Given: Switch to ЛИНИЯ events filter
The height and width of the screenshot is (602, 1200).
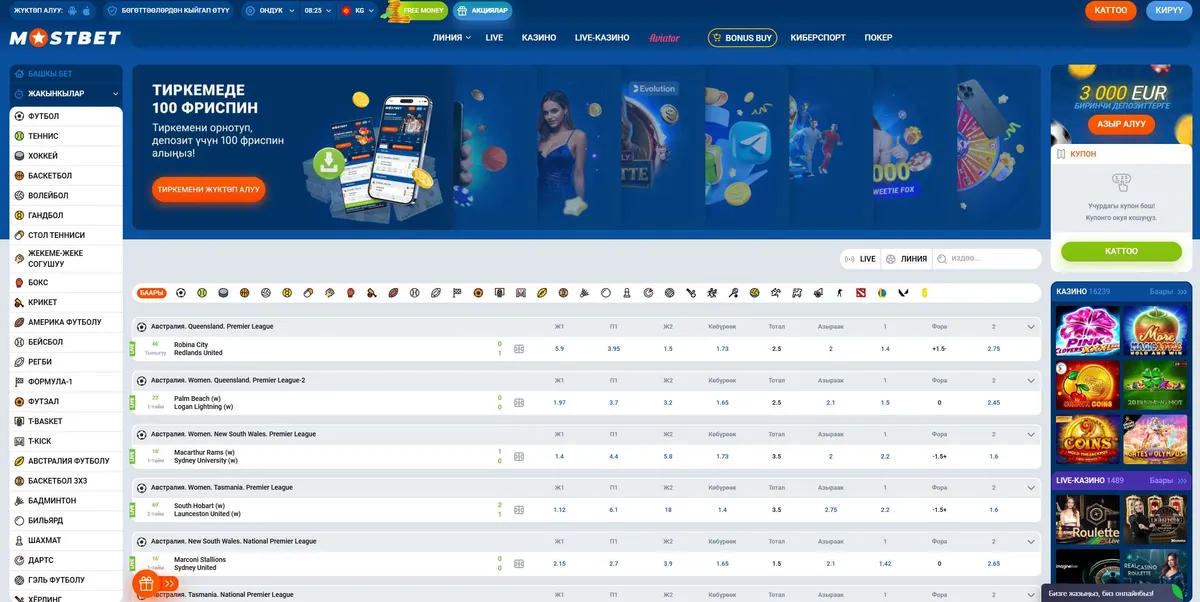Looking at the screenshot, I should click(x=907, y=259).
